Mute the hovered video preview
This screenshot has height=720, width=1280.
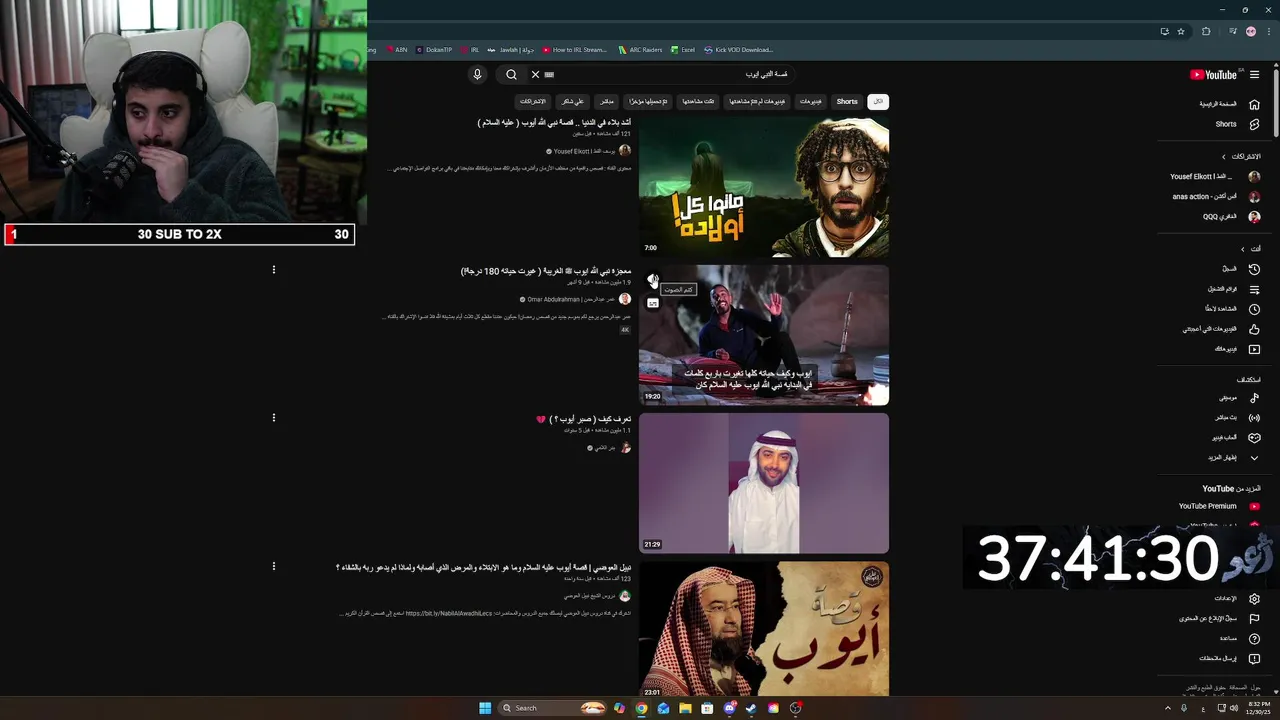click(x=653, y=280)
